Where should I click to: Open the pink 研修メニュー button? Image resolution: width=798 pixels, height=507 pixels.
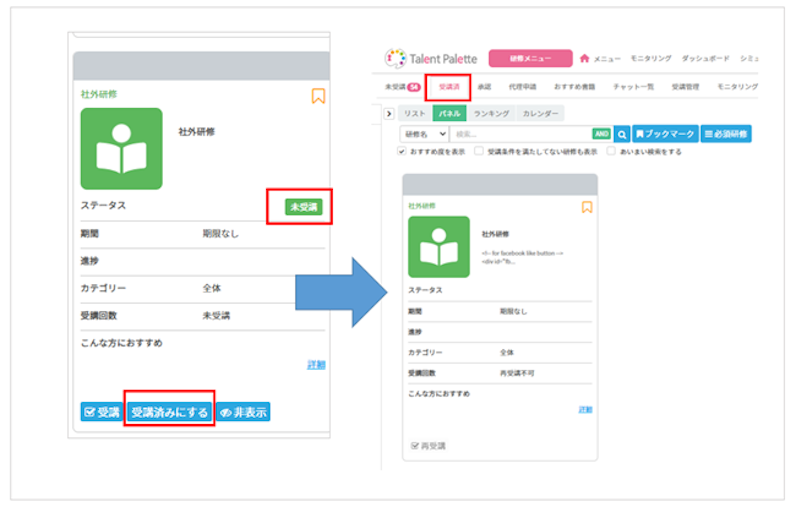530,59
